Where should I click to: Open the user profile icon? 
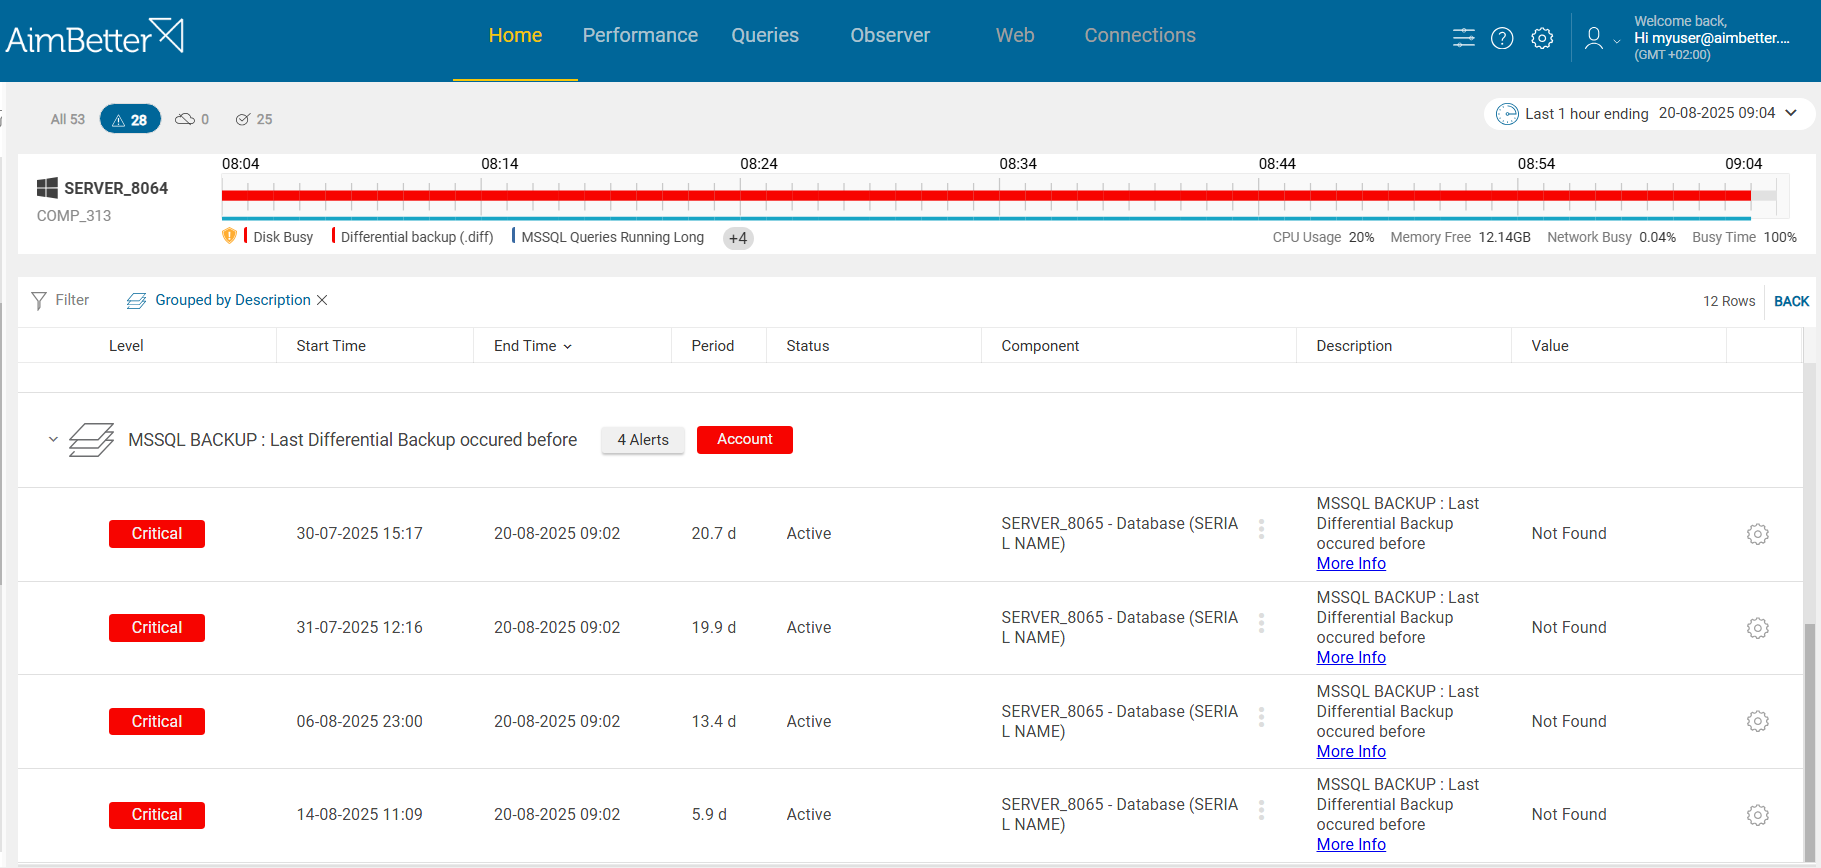pos(1594,38)
